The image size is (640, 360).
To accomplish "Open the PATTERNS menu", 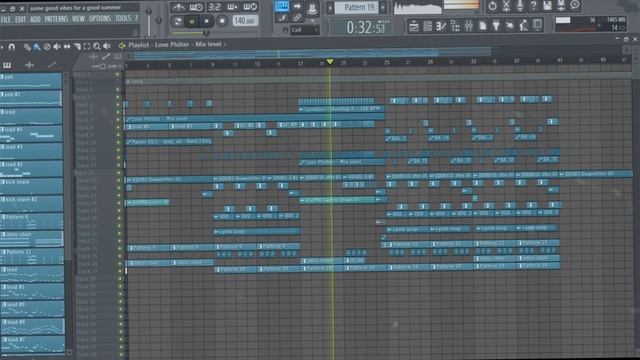I will (56, 19).
